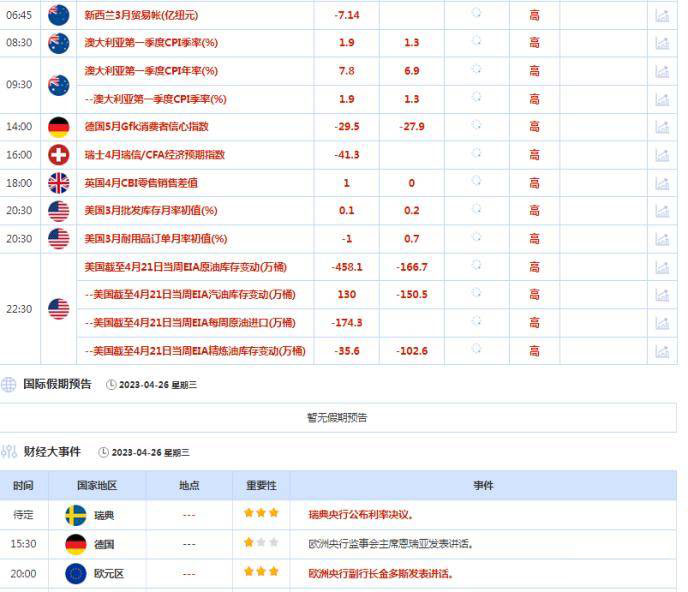Screen dimensions: 688x592
Task: Click three-star rating for 瑞典 event
Action: (x=262, y=513)
